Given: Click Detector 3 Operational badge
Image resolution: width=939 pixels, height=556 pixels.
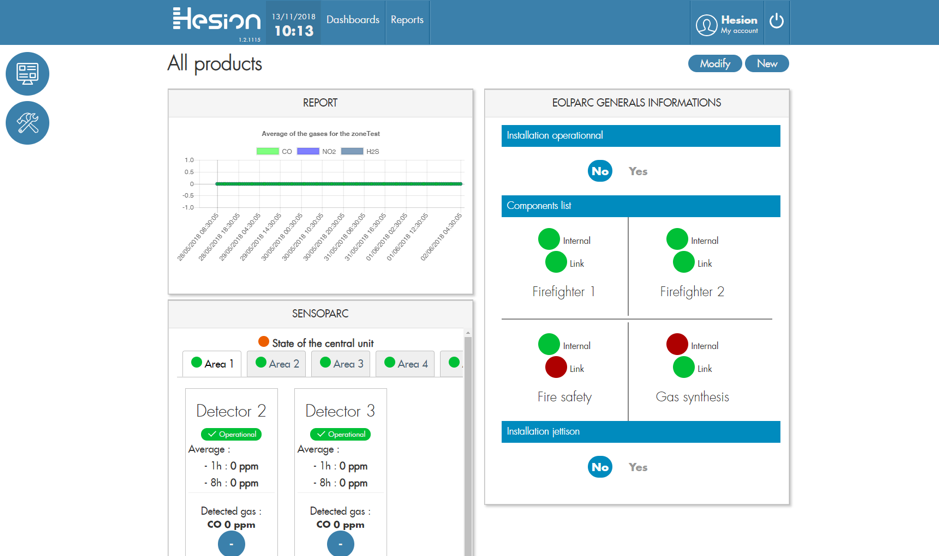Looking at the screenshot, I should [340, 434].
